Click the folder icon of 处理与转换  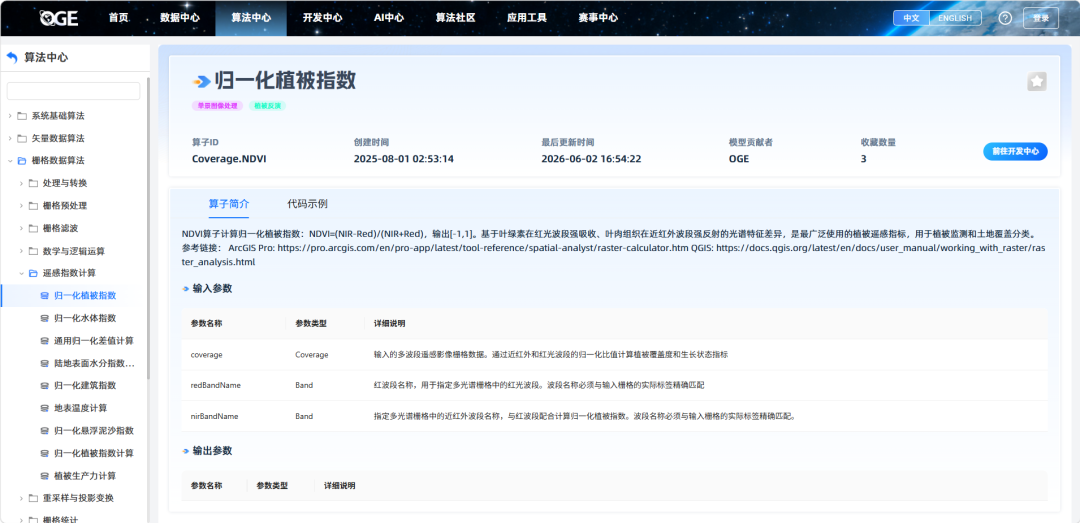33,183
